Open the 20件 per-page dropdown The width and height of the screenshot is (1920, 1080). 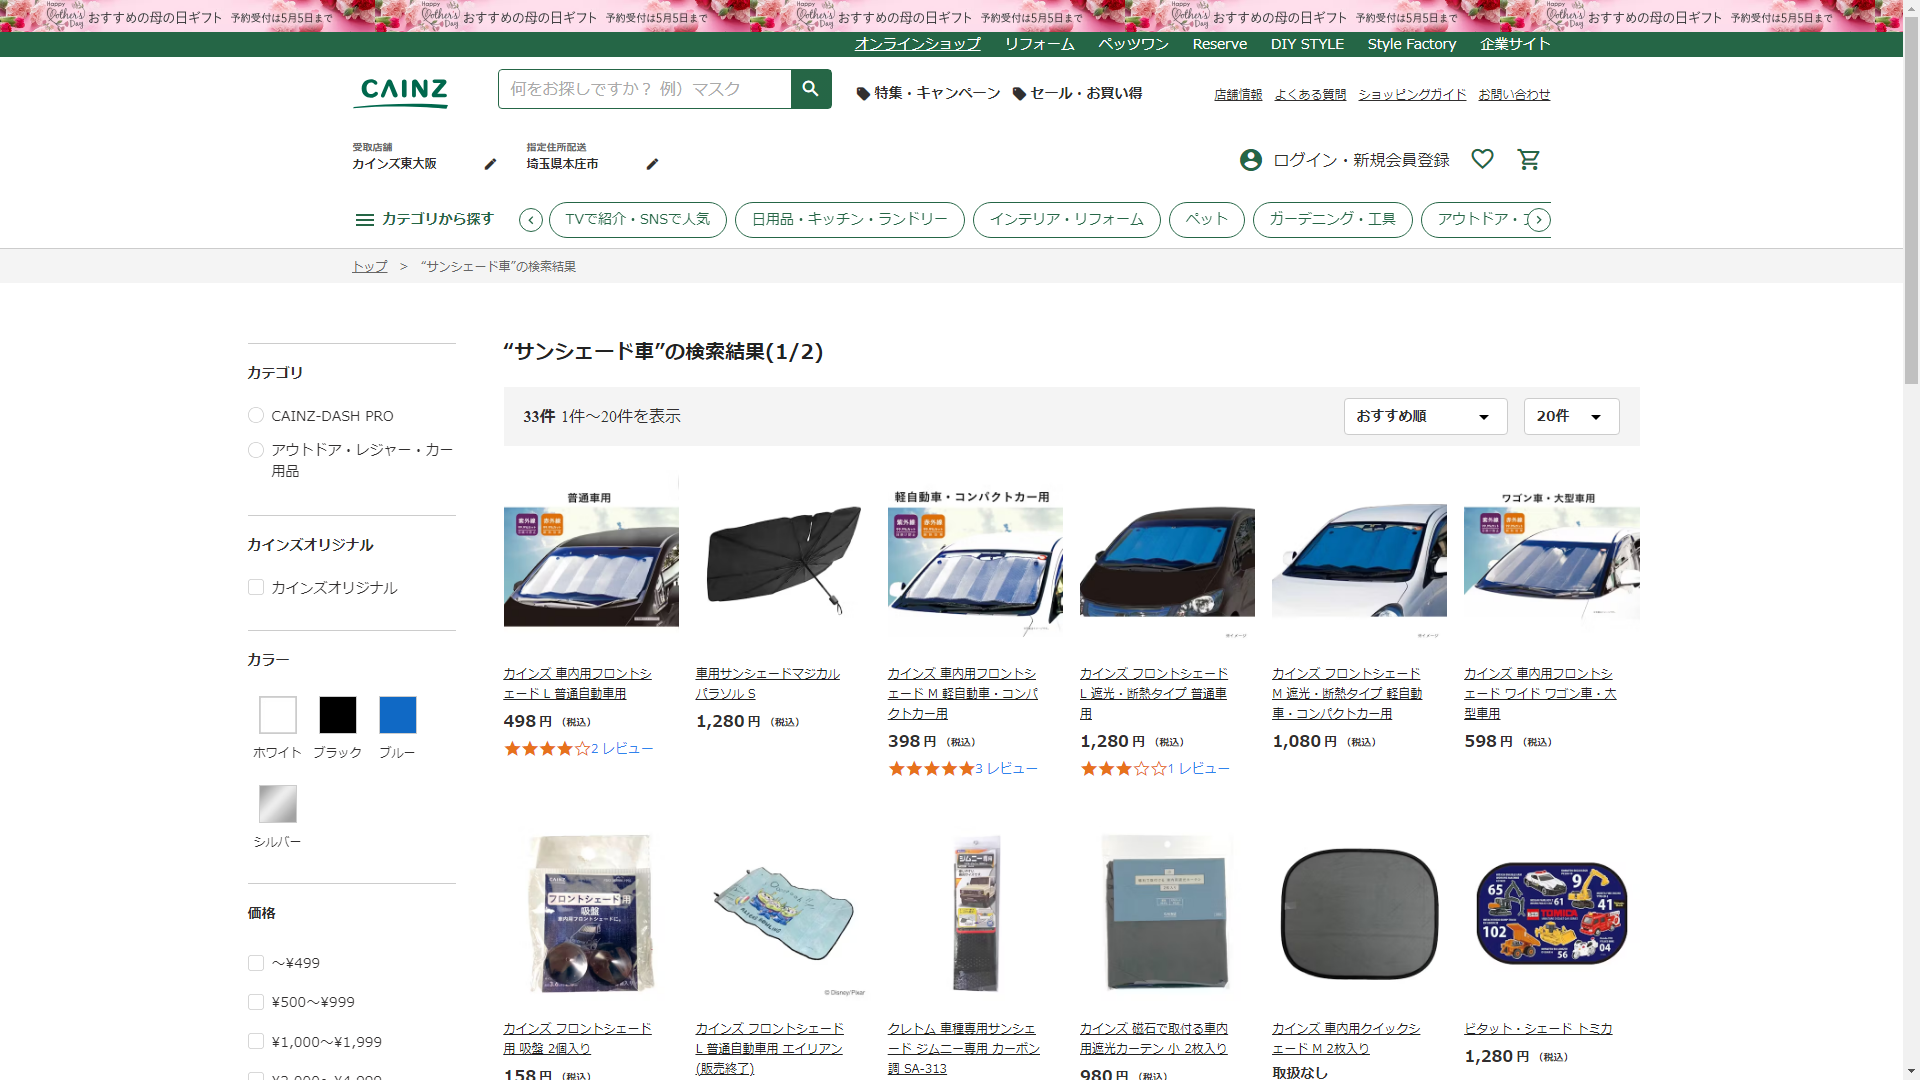[1570, 416]
